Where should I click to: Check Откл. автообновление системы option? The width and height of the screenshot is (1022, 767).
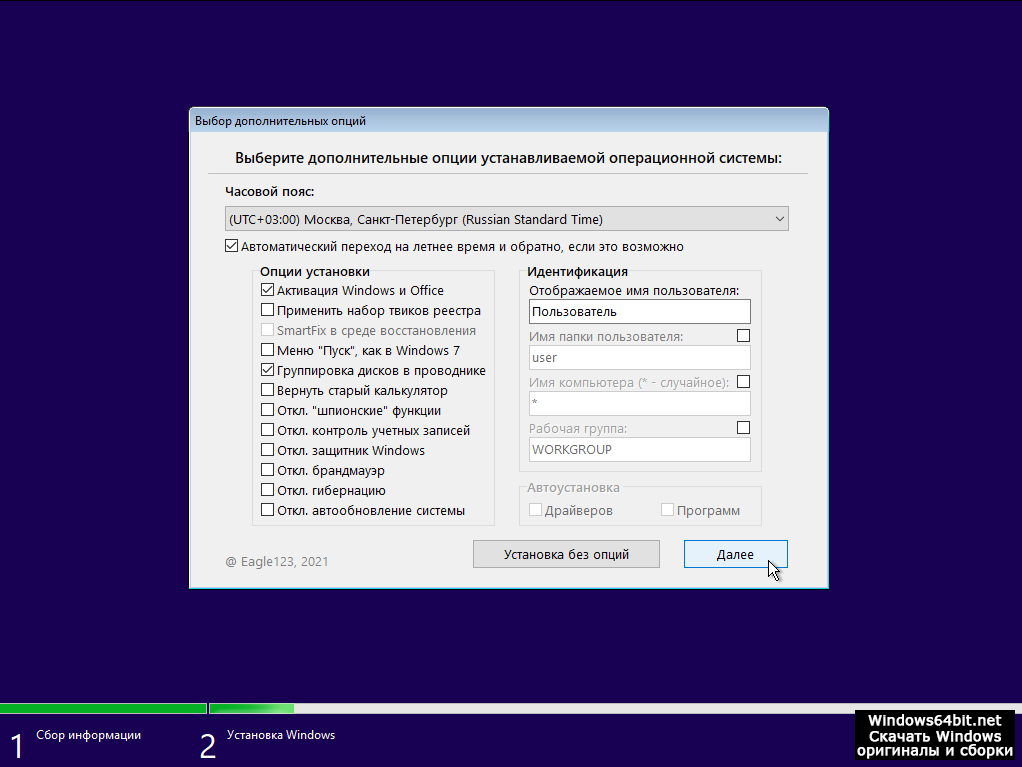click(x=267, y=510)
